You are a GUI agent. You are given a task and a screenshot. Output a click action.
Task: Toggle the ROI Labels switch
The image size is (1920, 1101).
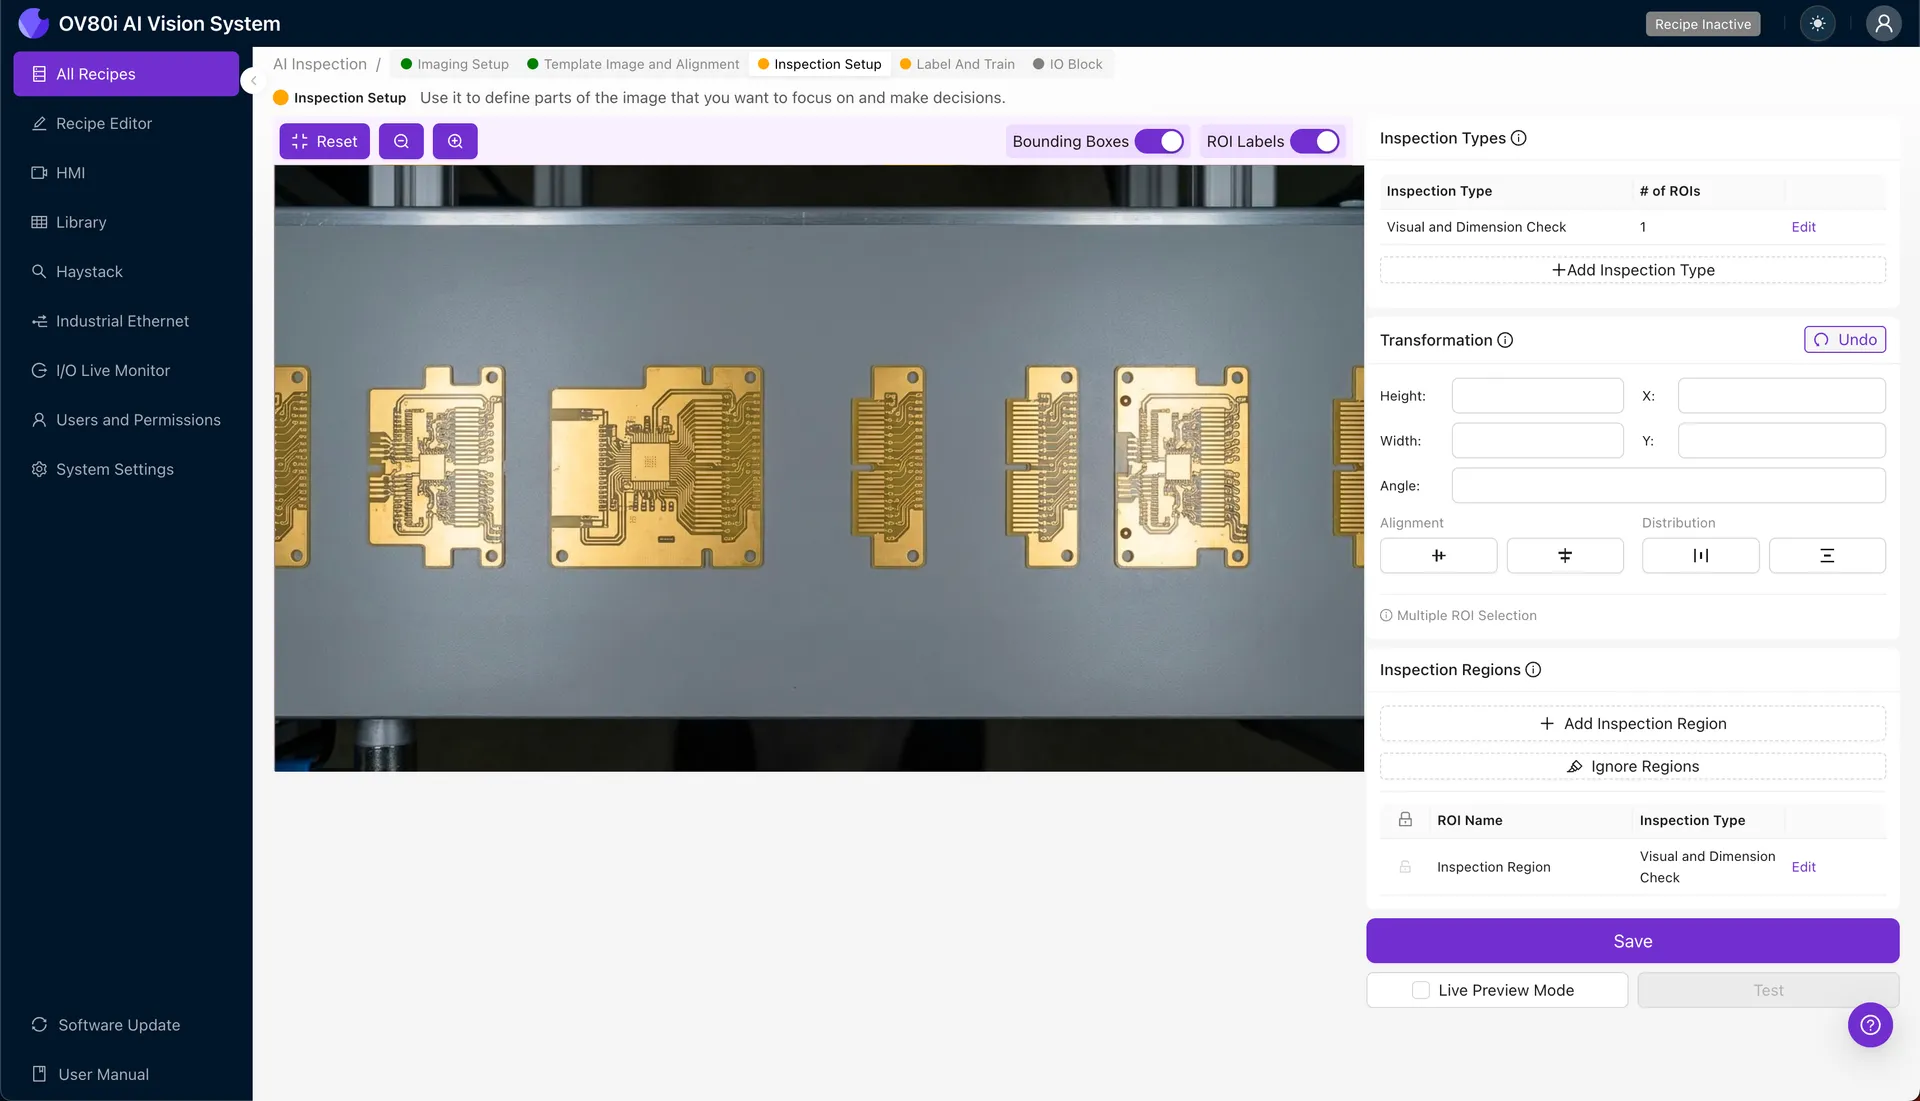click(x=1314, y=141)
